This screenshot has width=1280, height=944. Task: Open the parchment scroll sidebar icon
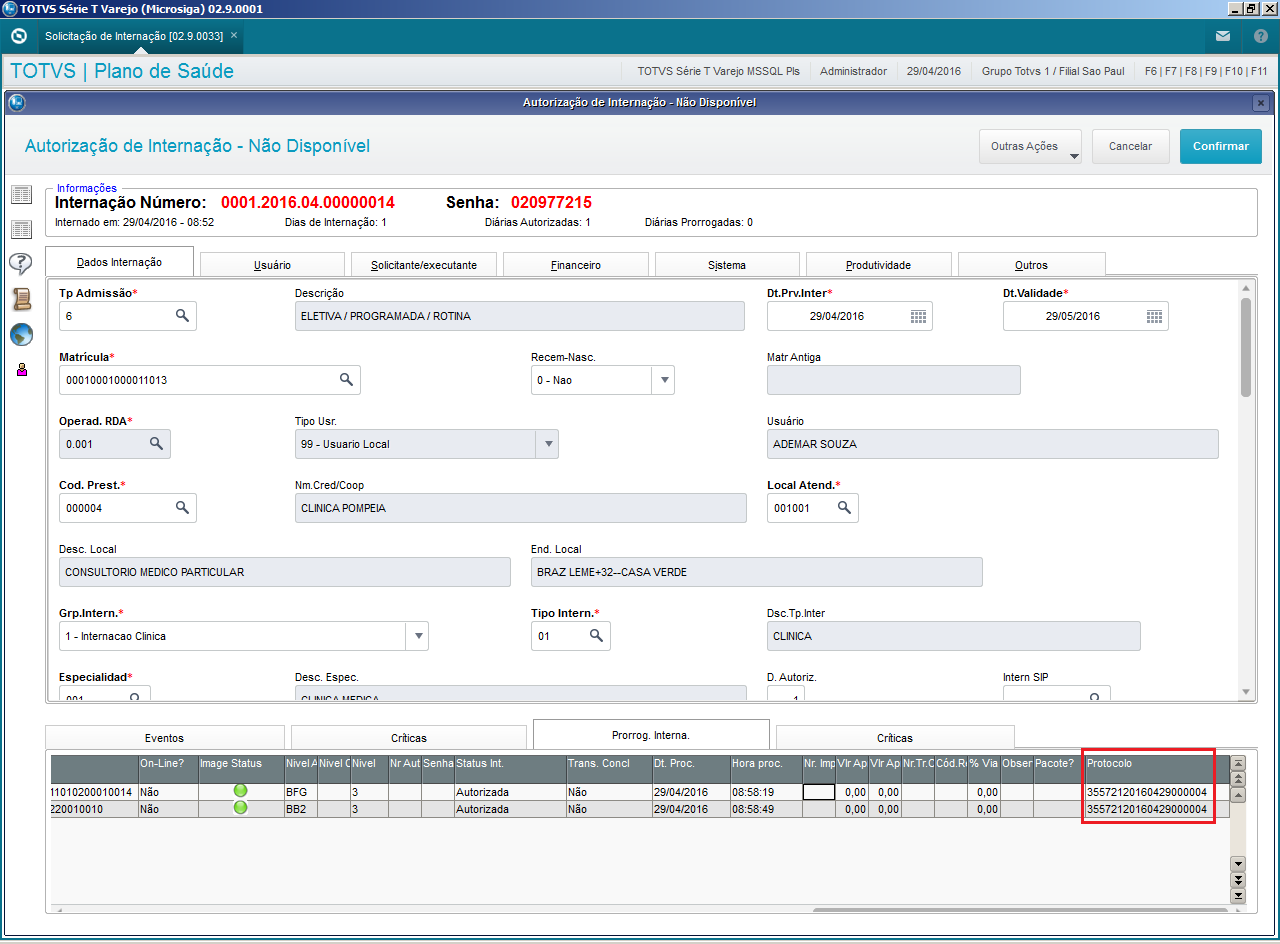(x=21, y=299)
